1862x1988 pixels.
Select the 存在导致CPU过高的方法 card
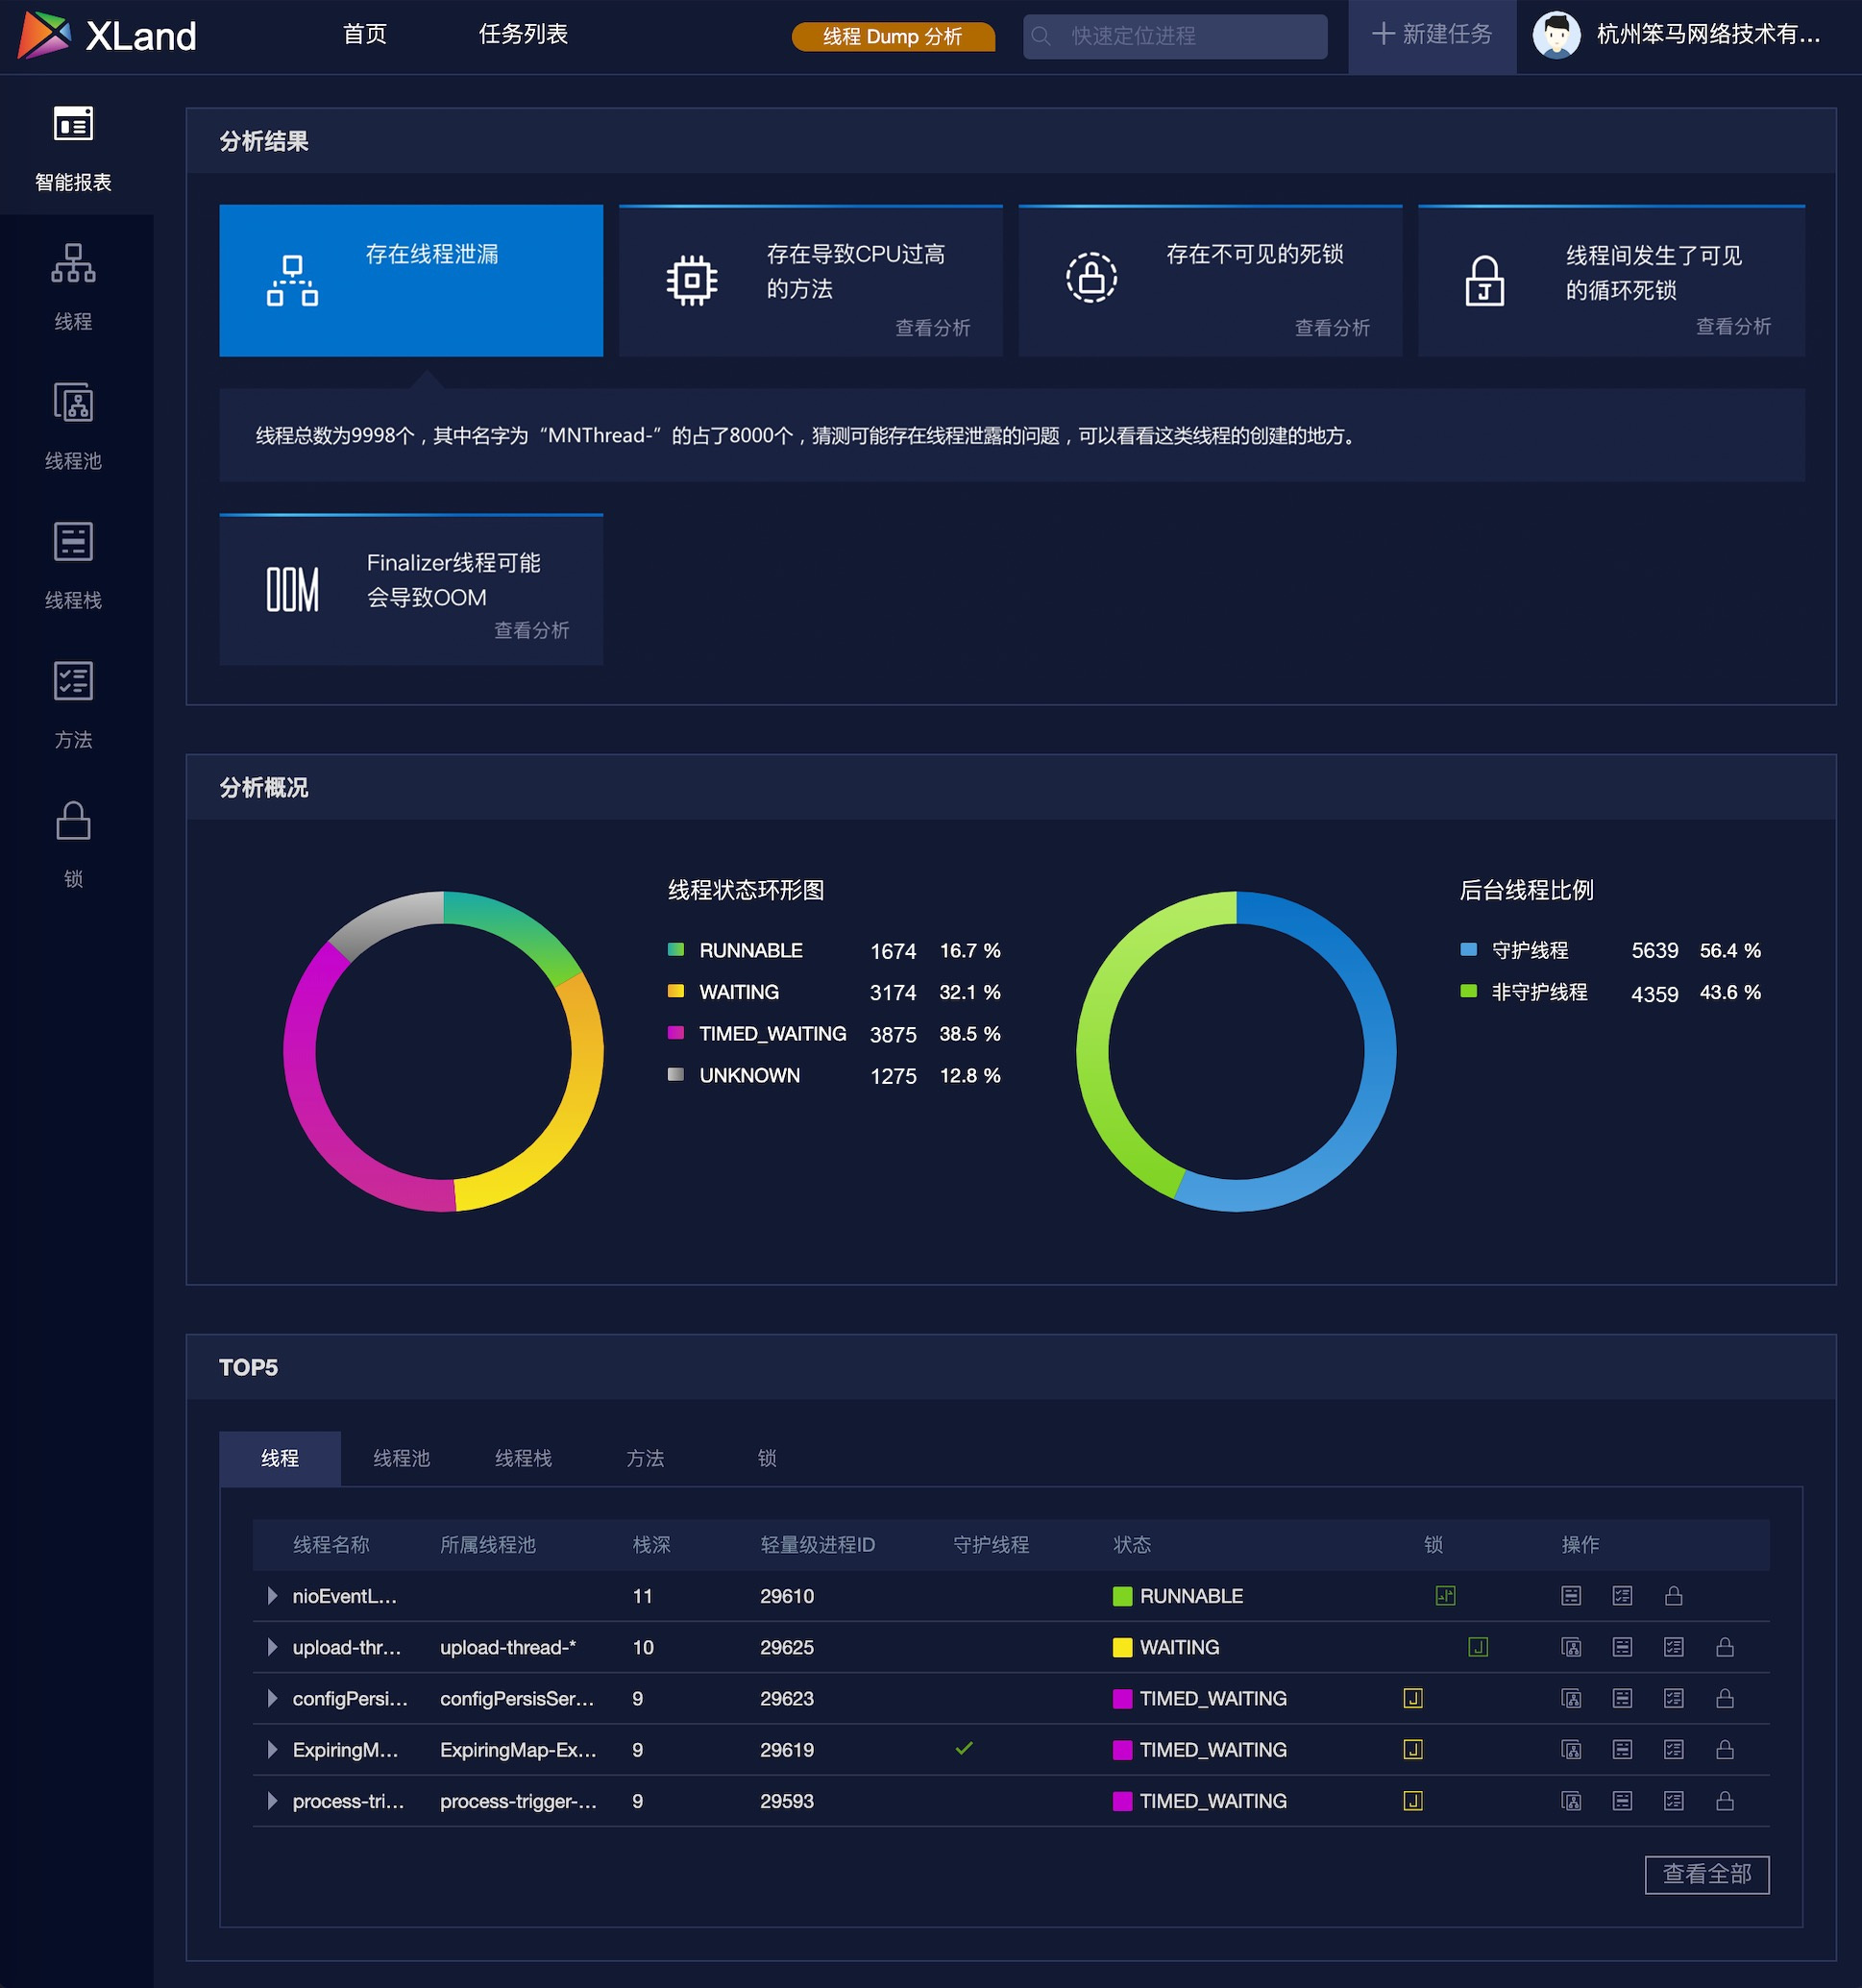pos(811,280)
